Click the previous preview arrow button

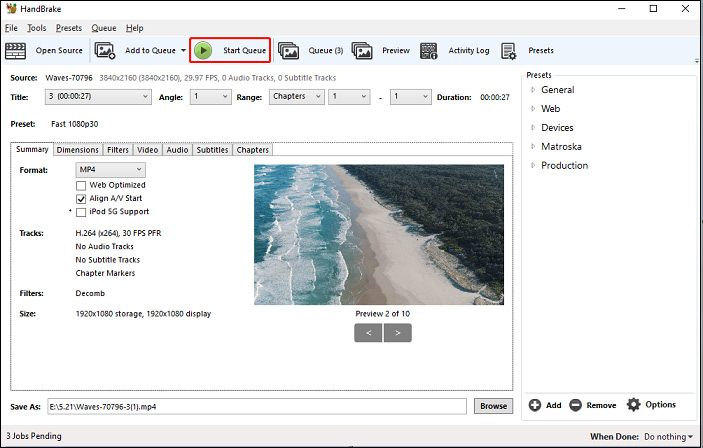368,333
